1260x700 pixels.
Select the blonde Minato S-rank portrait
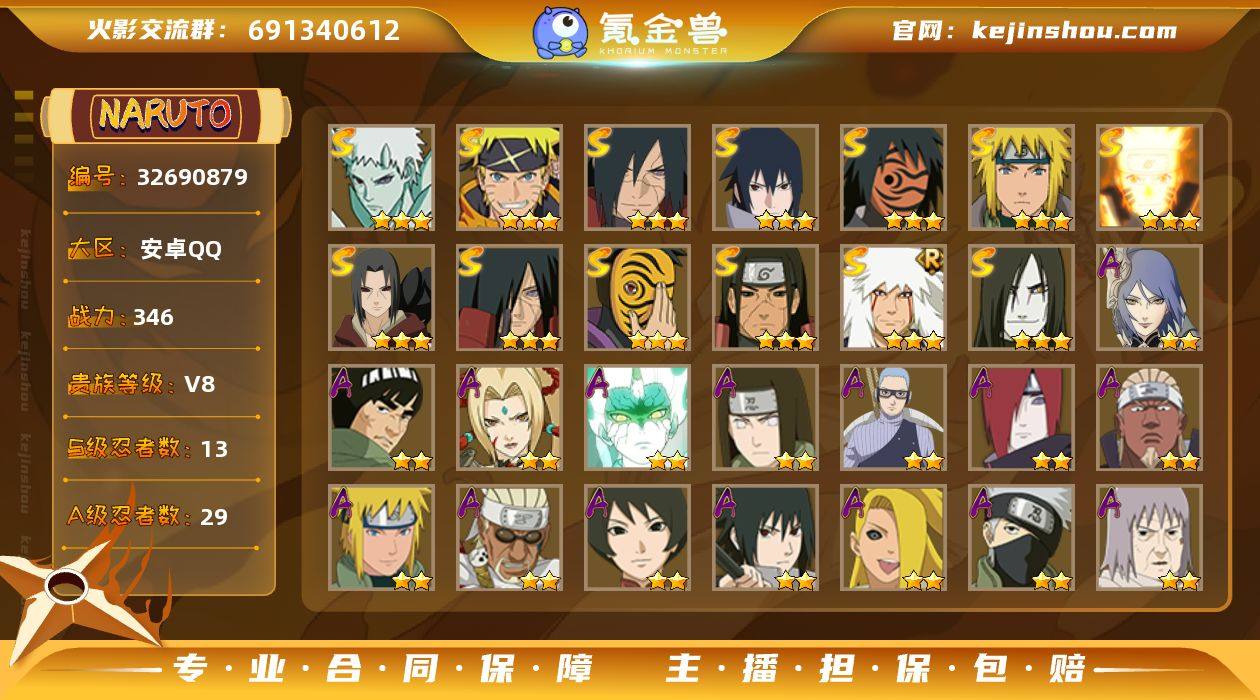tap(1022, 178)
